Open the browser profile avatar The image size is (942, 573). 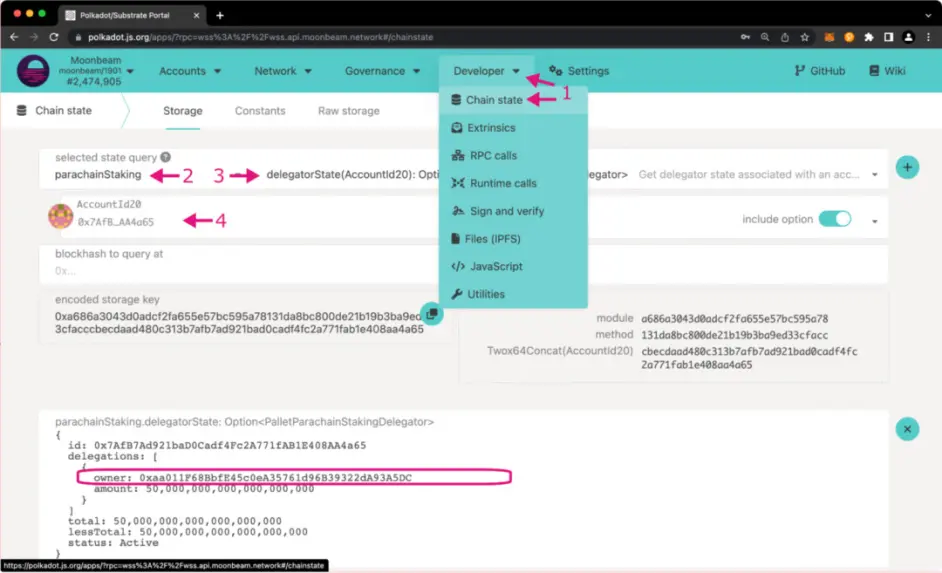click(x=908, y=37)
